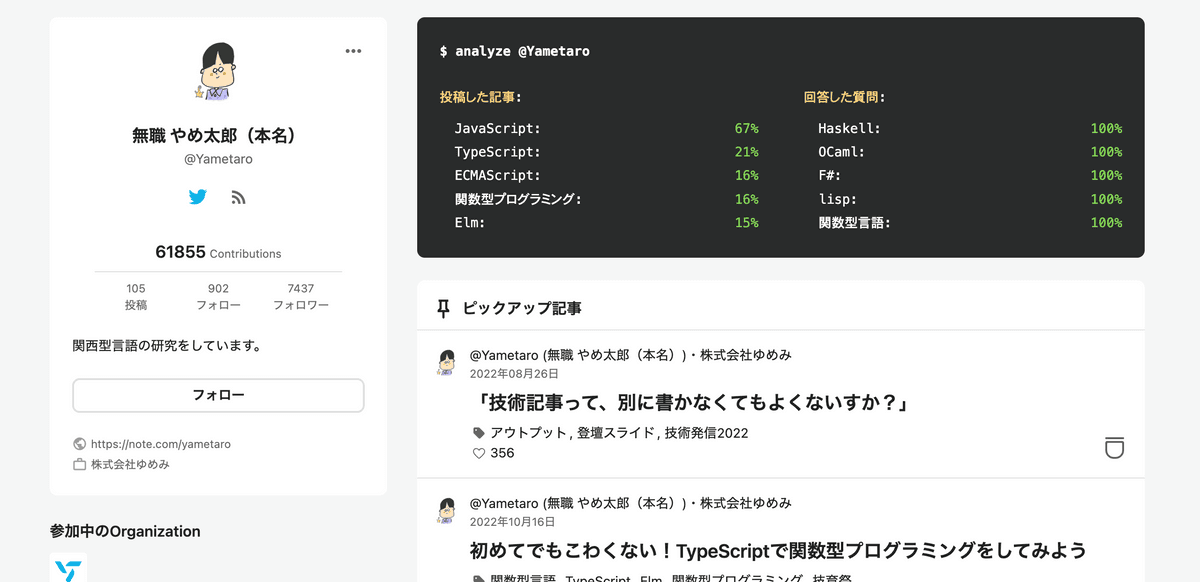Screen dimensions: 1200x582
Task: Open the RSS feed icon
Action: pos(238,198)
